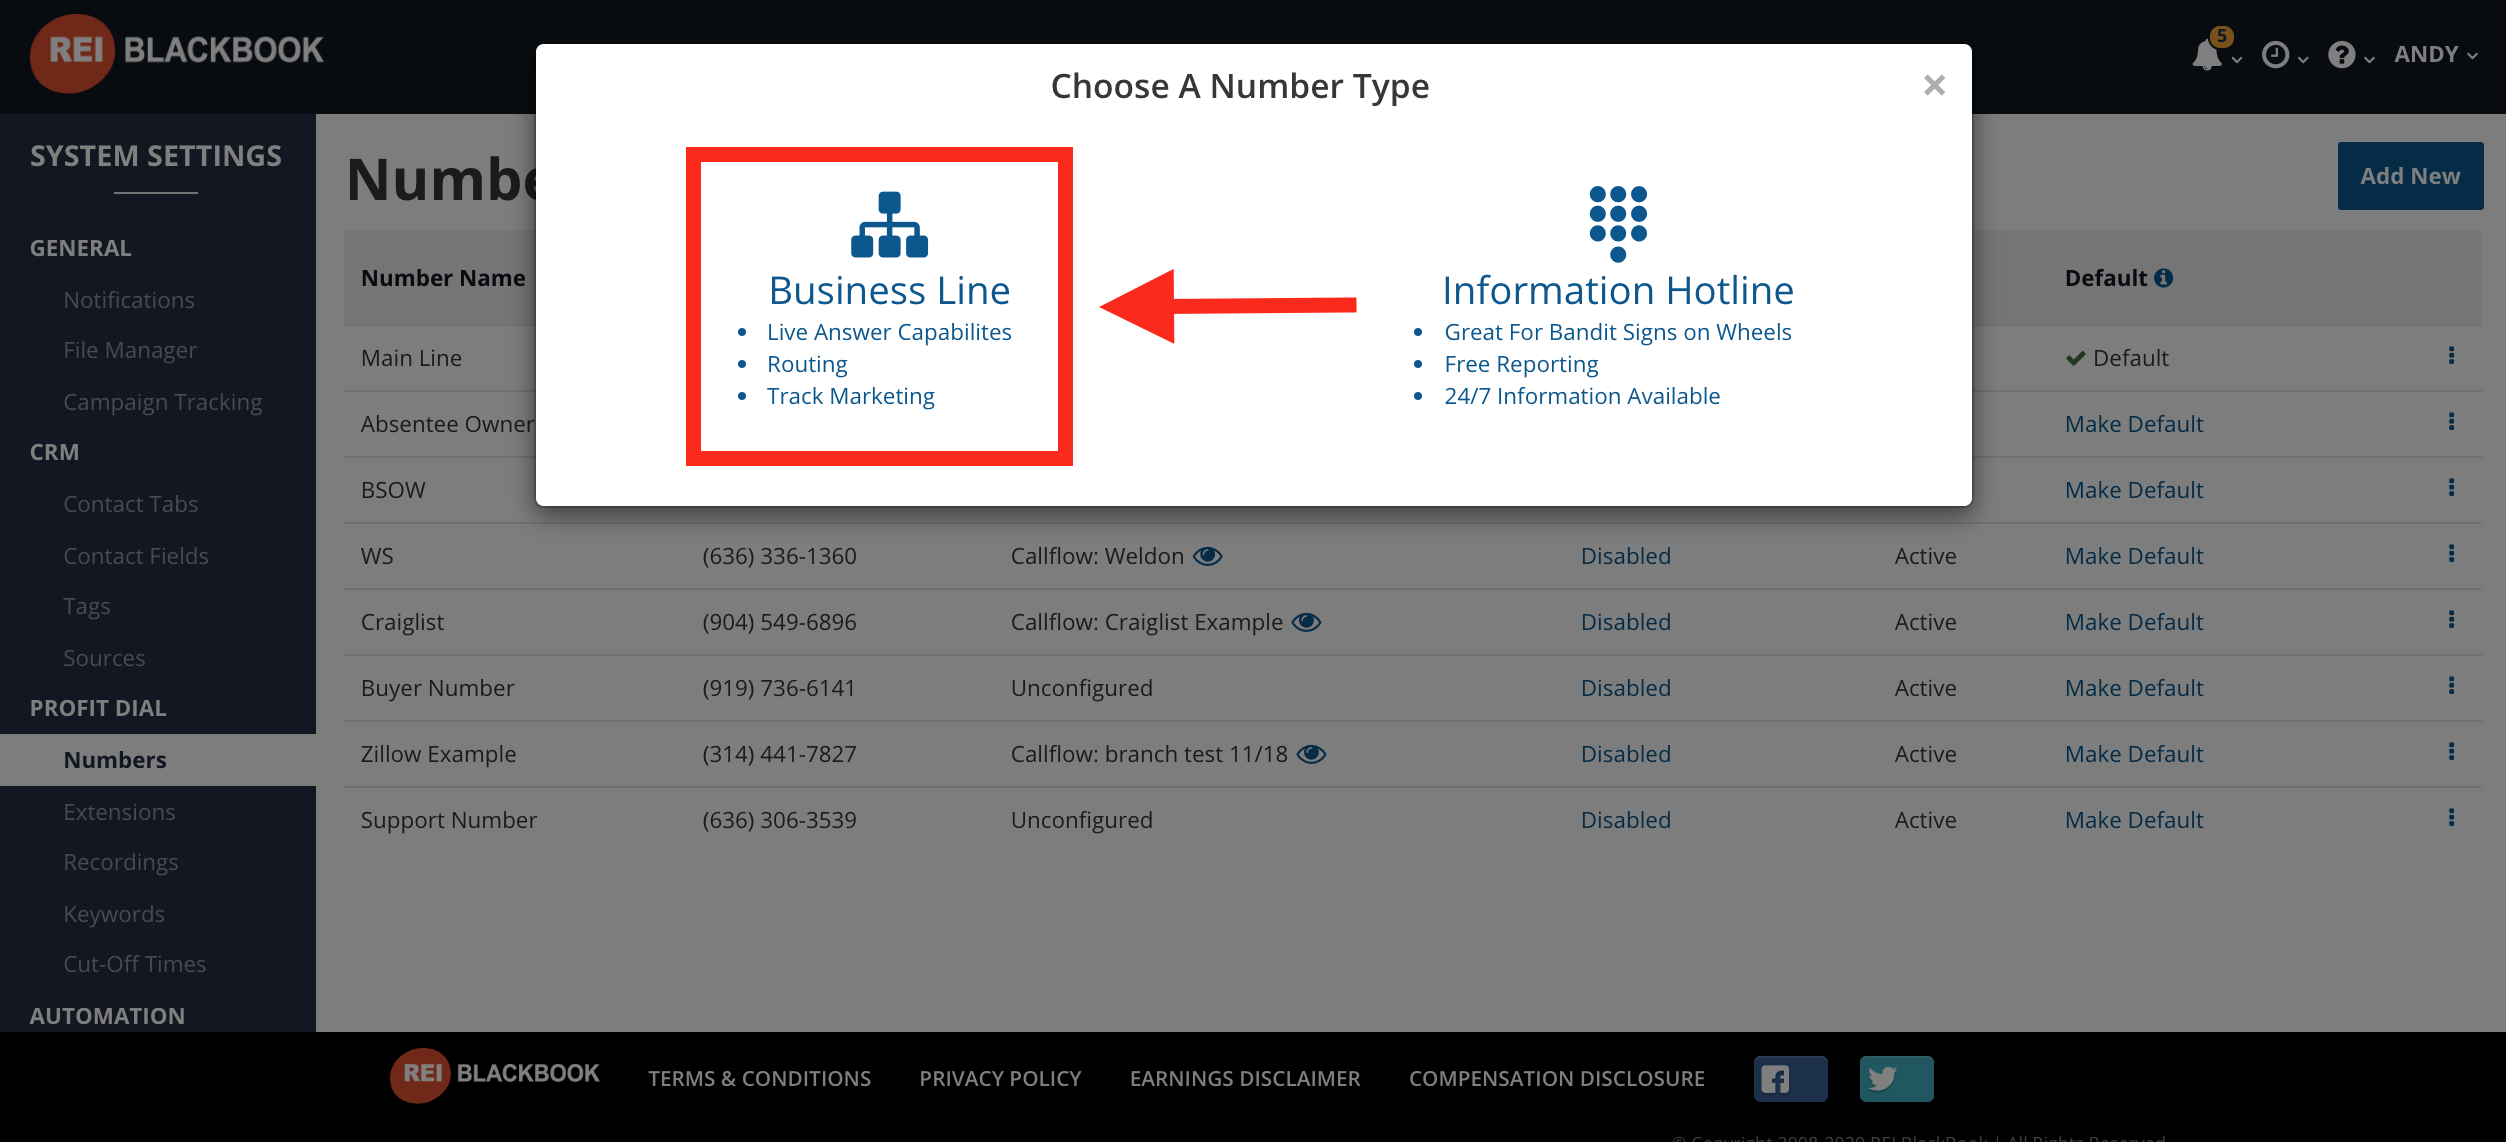Choose the Business Line title

(x=889, y=291)
